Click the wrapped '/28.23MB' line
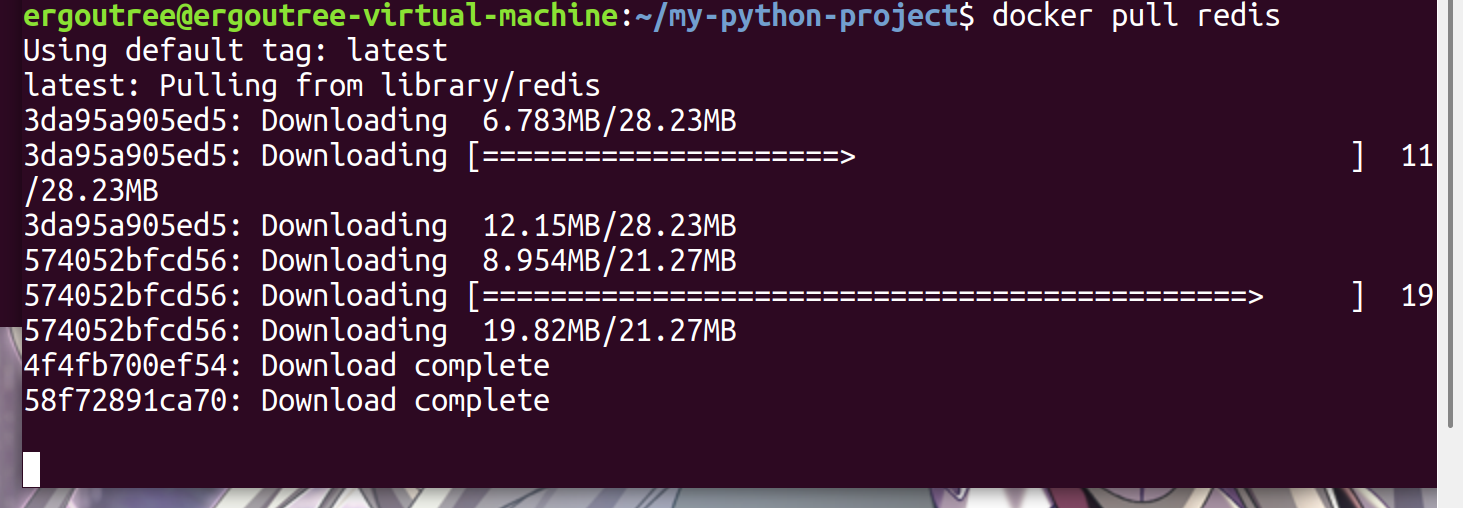1463x508 pixels. point(91,190)
